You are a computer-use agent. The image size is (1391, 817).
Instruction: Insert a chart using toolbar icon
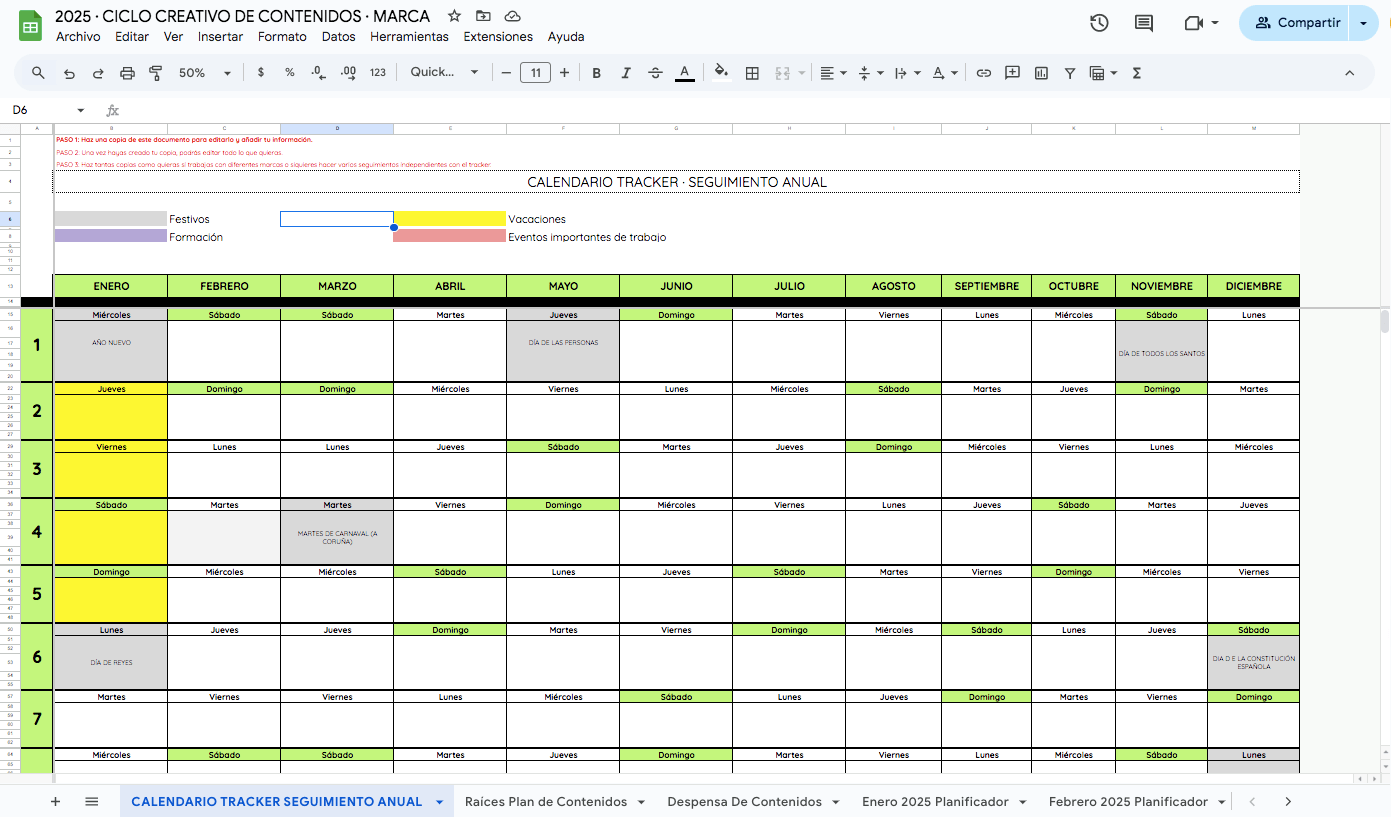[x=1041, y=73]
